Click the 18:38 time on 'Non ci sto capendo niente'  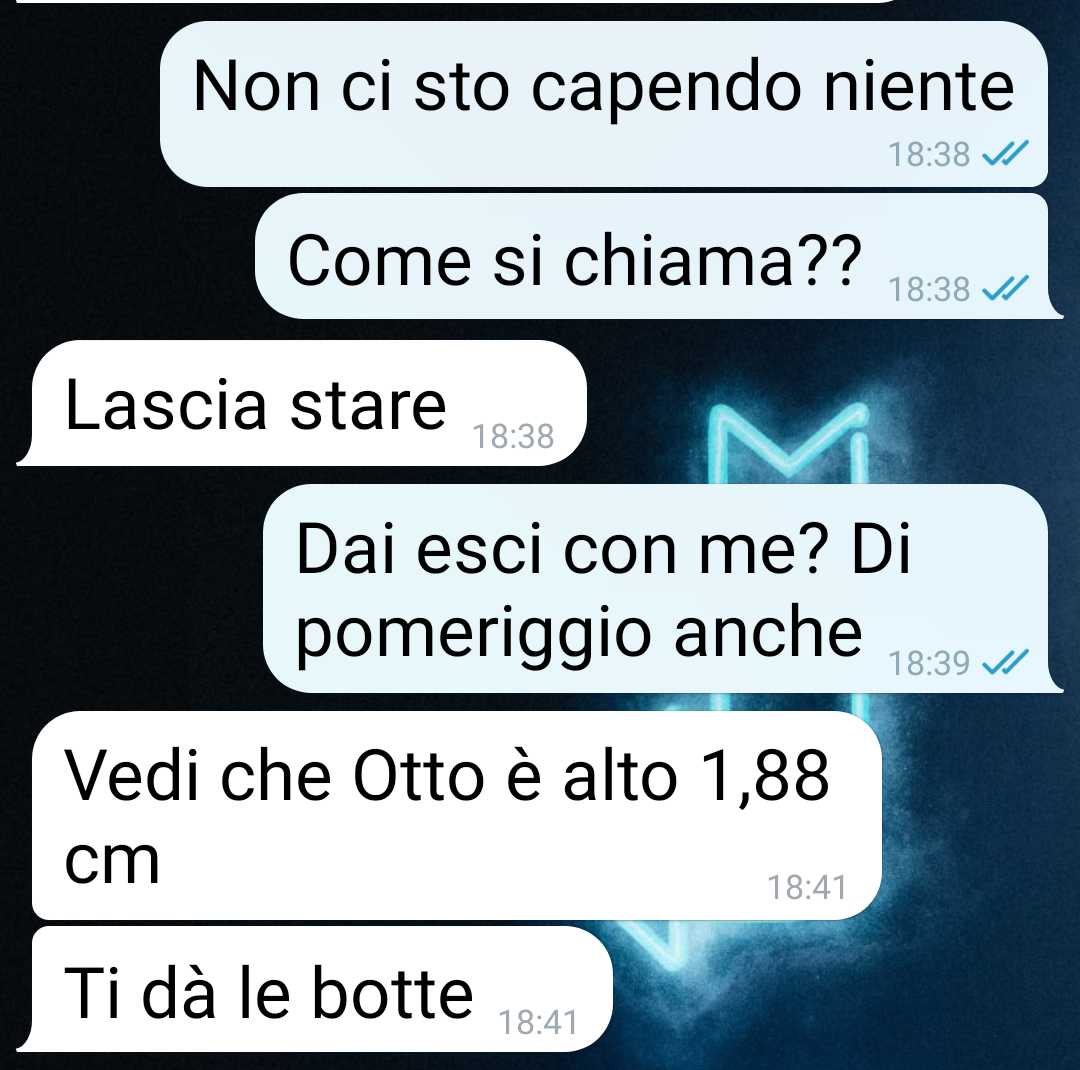[x=929, y=154]
